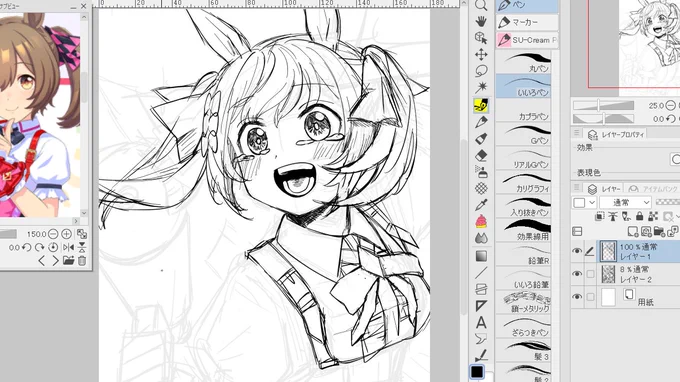Select the Straight line figure tool
680x382 pixels.
pos(481,273)
